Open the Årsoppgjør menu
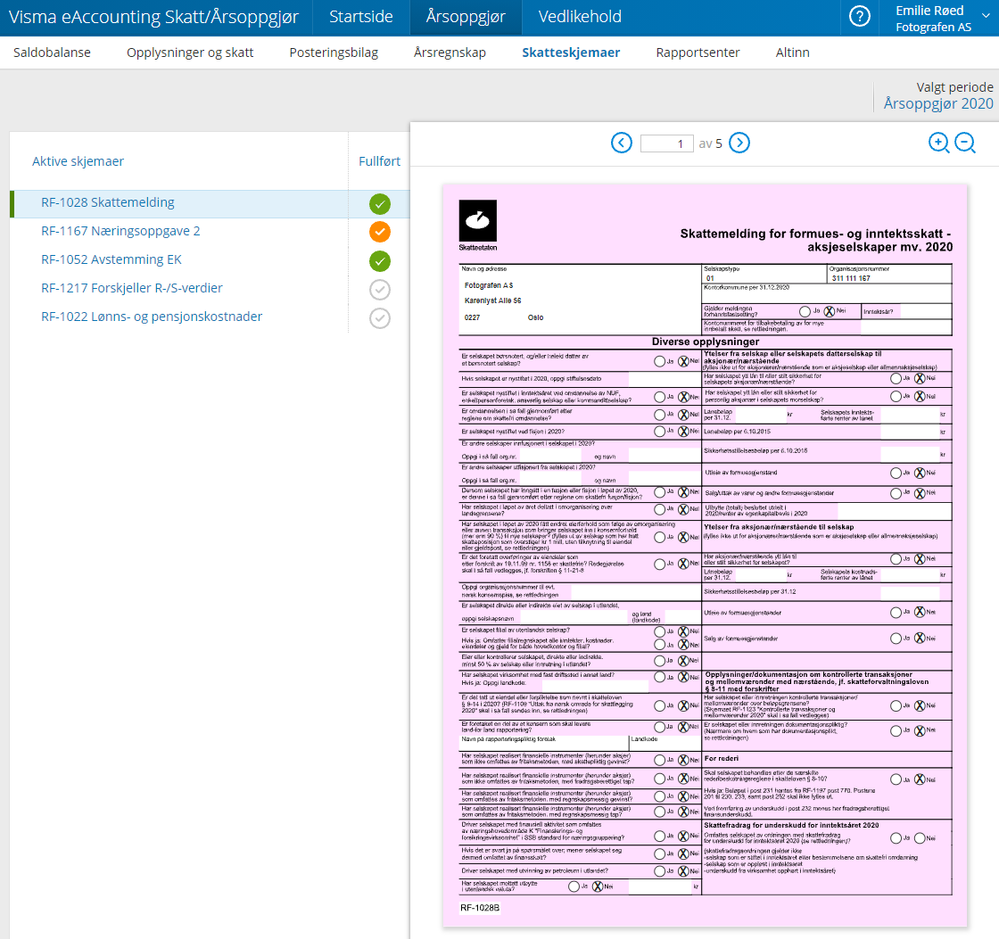The height and width of the screenshot is (939, 999). point(465,17)
